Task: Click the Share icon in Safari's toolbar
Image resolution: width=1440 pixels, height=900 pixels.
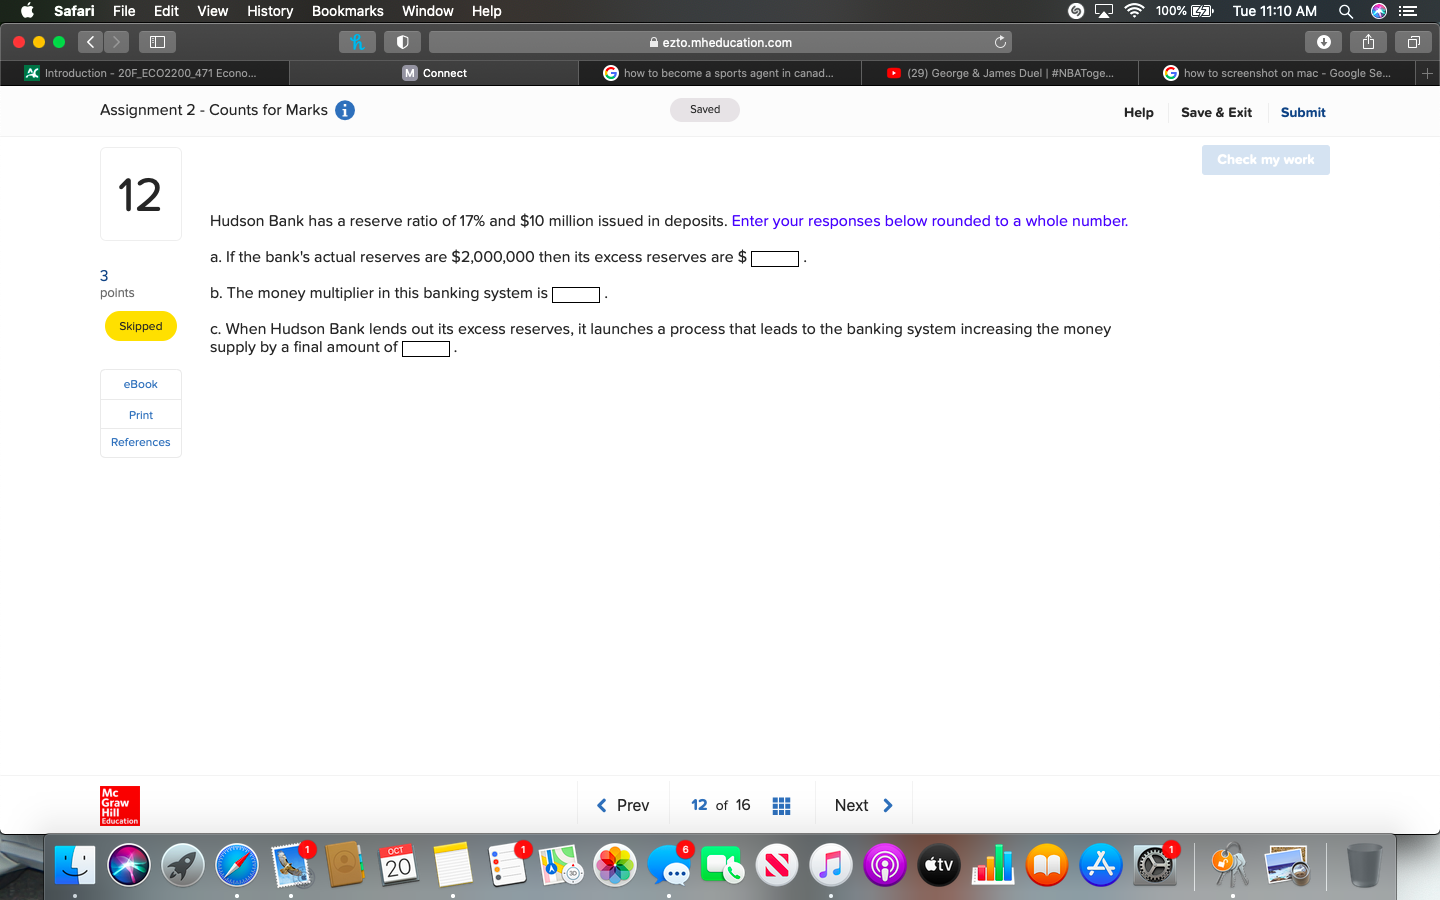Action: [x=1368, y=41]
